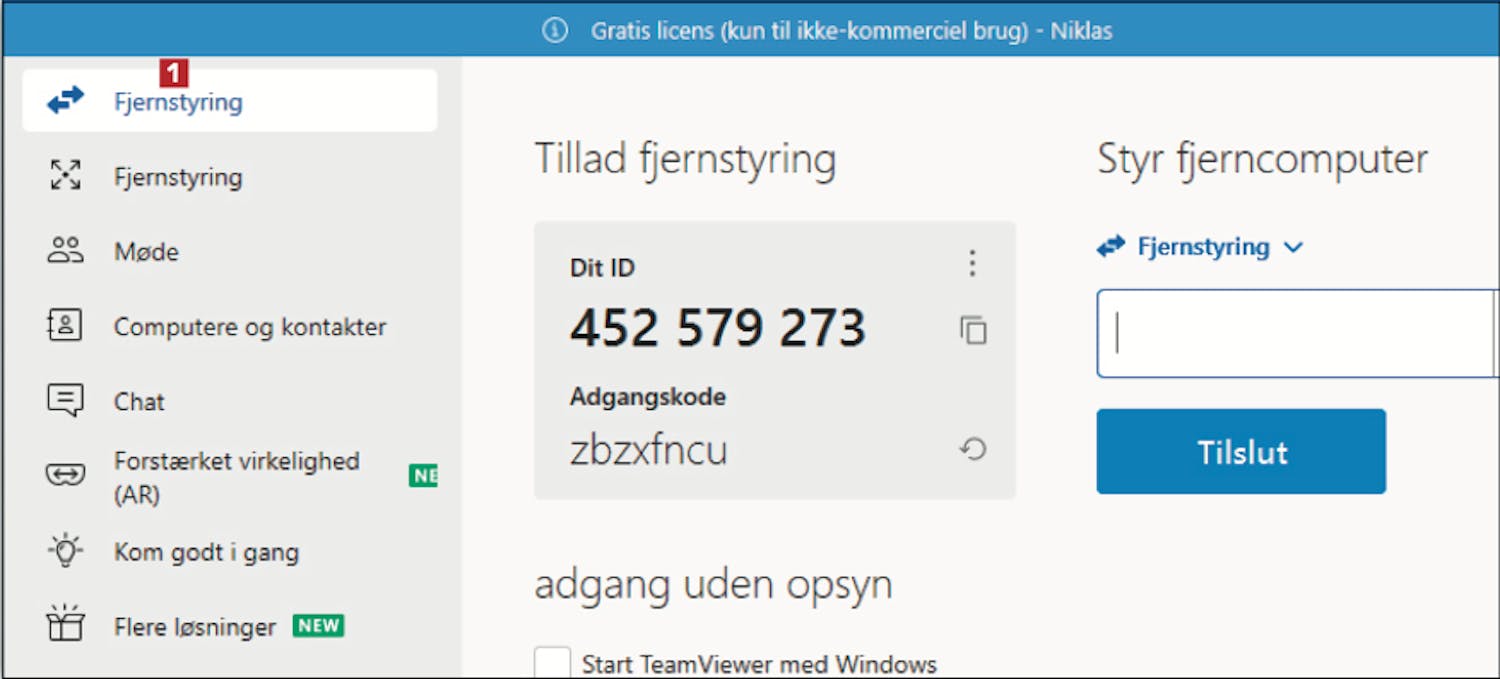Open the Møde menu item
Image resolution: width=1500 pixels, height=679 pixels.
(146, 252)
